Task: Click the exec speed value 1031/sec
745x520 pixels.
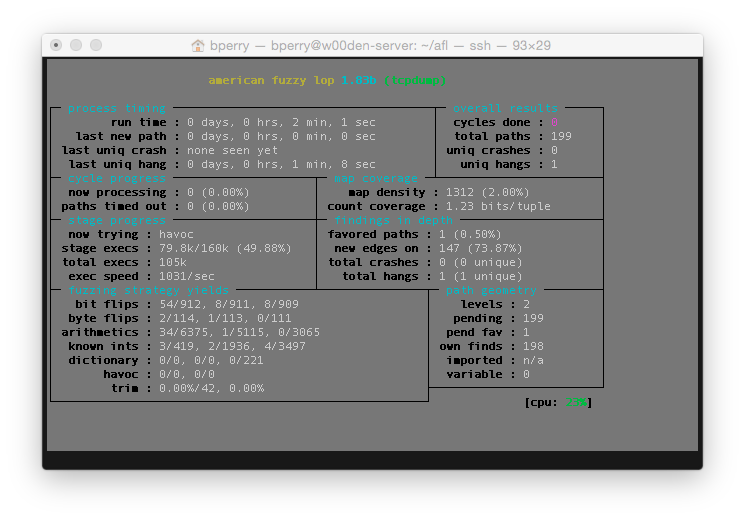Action: pyautogui.click(x=187, y=277)
